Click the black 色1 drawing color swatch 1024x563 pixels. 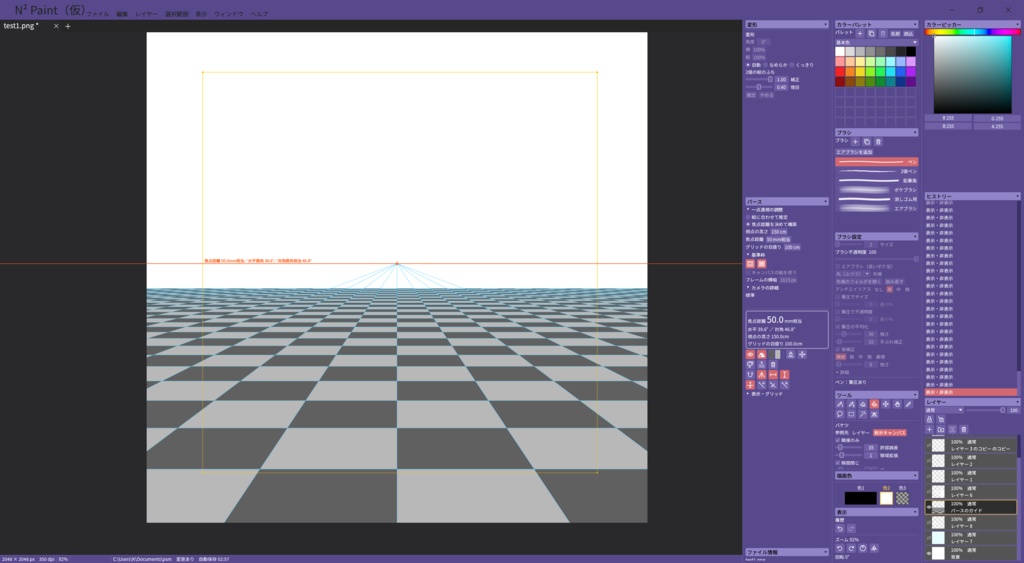point(861,498)
